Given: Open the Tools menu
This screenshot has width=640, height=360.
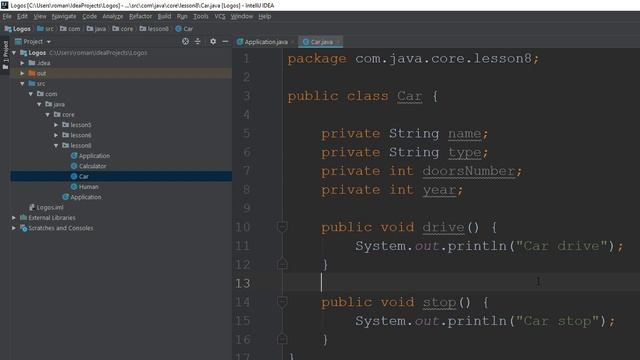Looking at the screenshot, I should [x=200, y=16].
